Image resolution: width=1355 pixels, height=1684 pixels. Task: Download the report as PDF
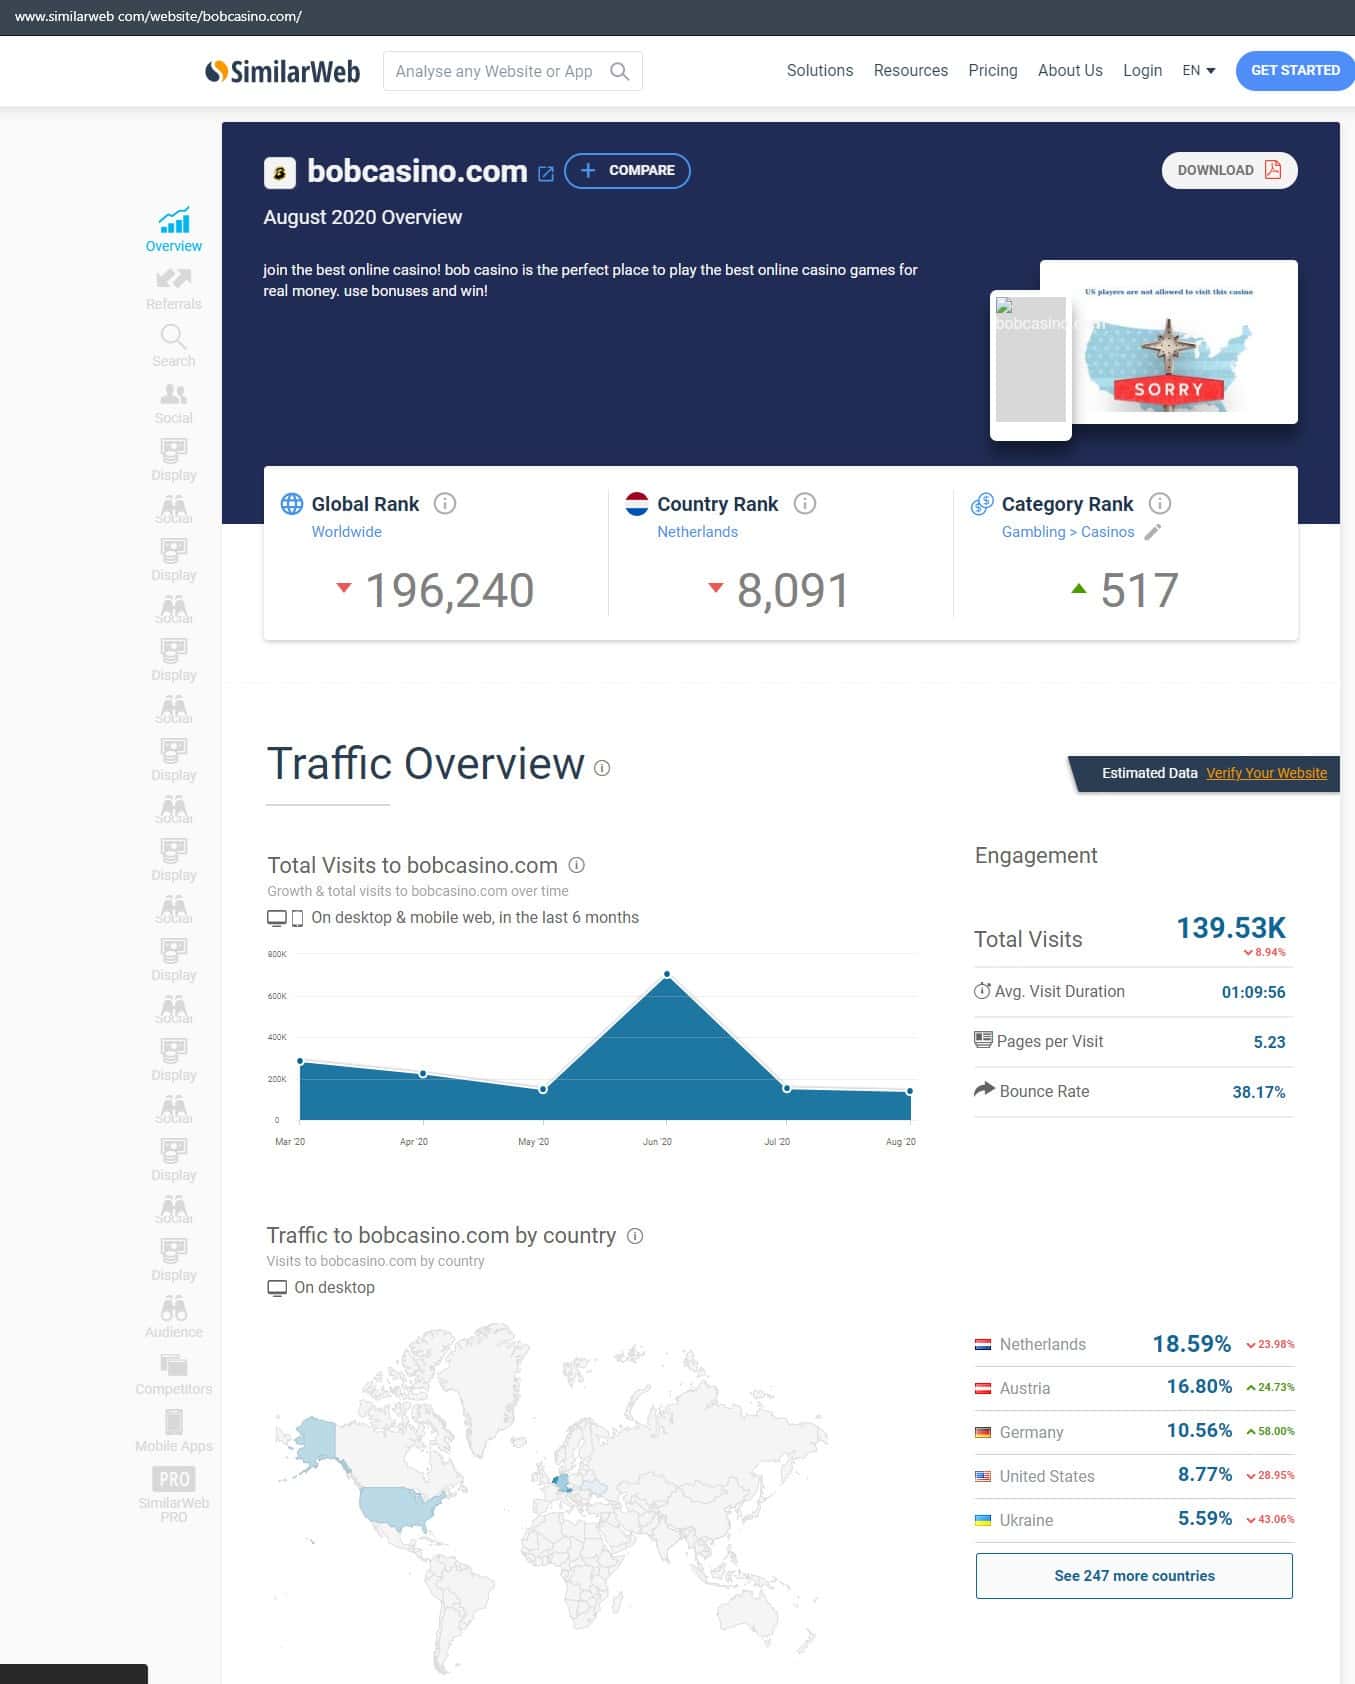[x=1230, y=170]
